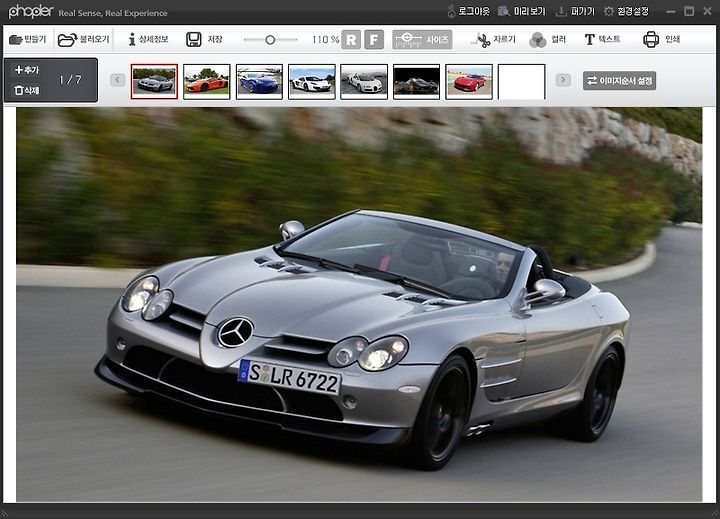Click the empty white thumbnail slot
Image resolution: width=720 pixels, height=519 pixels.
click(x=522, y=82)
